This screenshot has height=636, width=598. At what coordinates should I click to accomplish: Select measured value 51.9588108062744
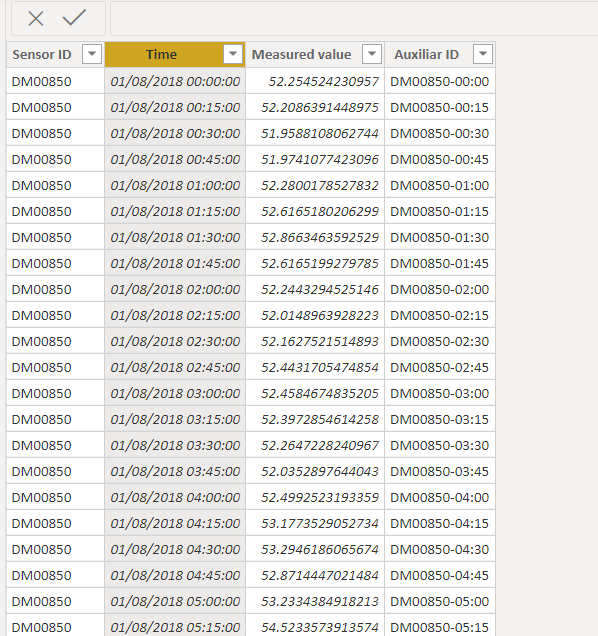[x=315, y=133]
